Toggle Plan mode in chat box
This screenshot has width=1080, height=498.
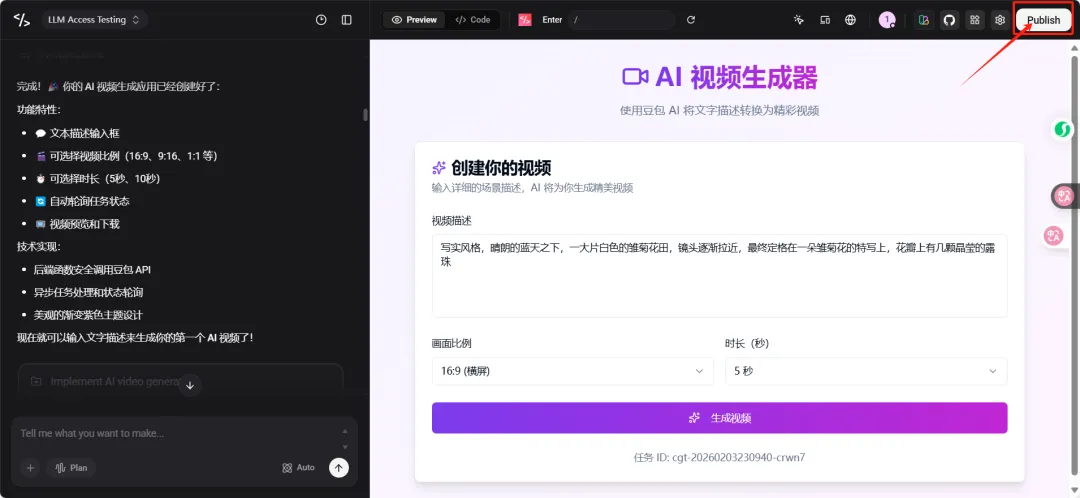coord(71,468)
